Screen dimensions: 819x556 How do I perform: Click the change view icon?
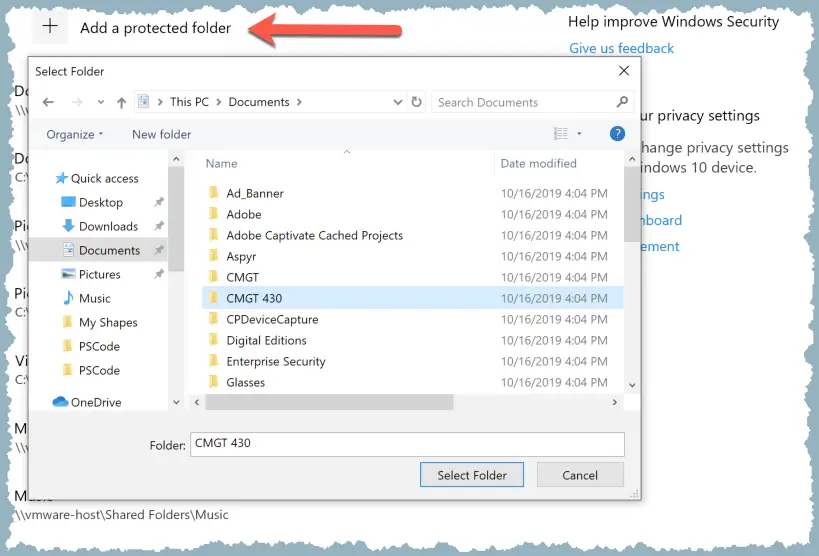561,134
